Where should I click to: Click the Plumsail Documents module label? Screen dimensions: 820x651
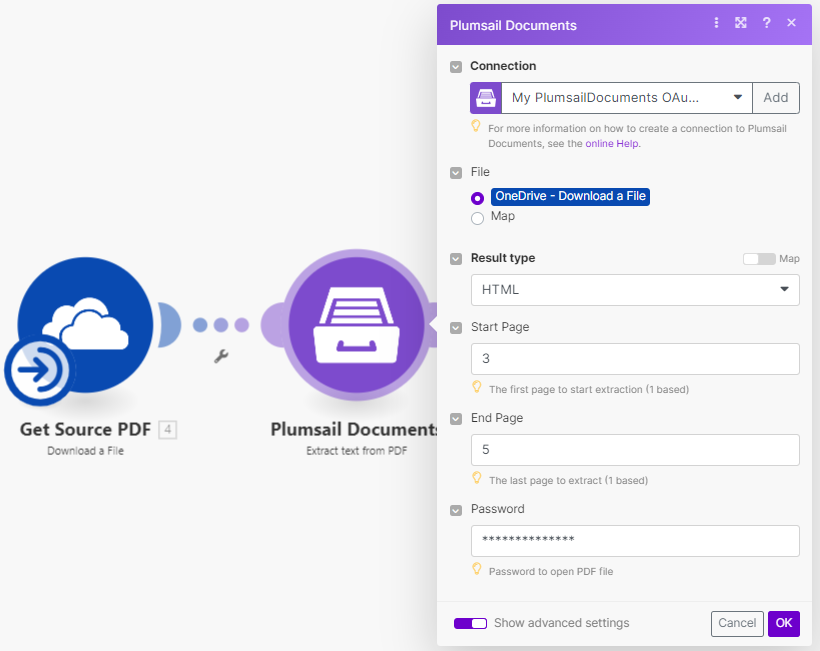coord(354,429)
